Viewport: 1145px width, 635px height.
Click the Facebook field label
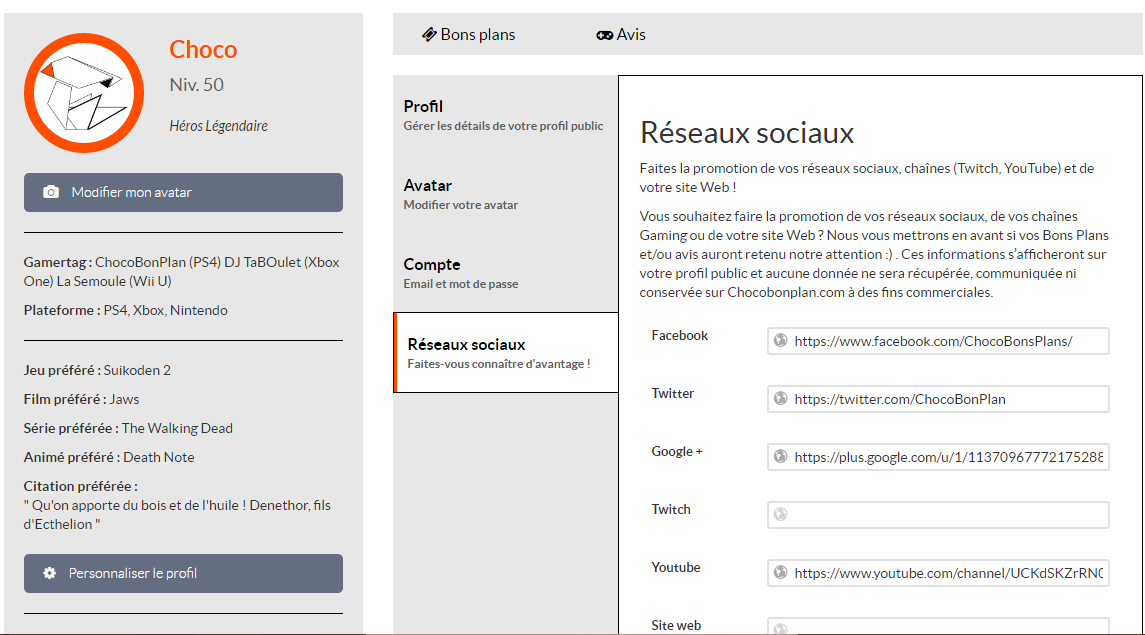(680, 335)
